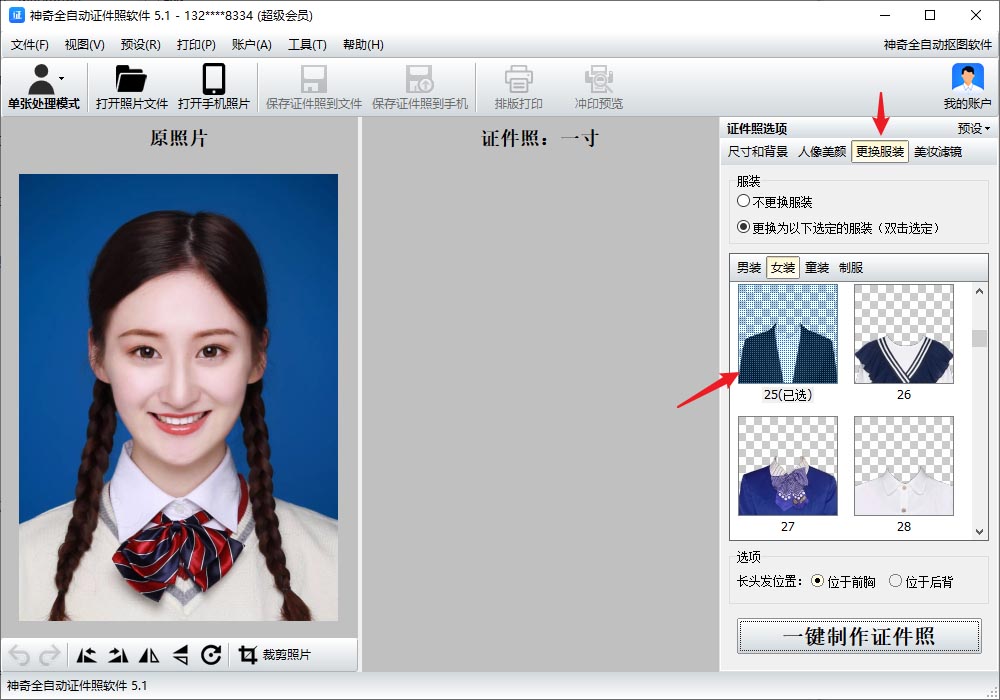The image size is (1000, 700).
Task: Open the 工具(T) menu
Action: click(x=307, y=44)
